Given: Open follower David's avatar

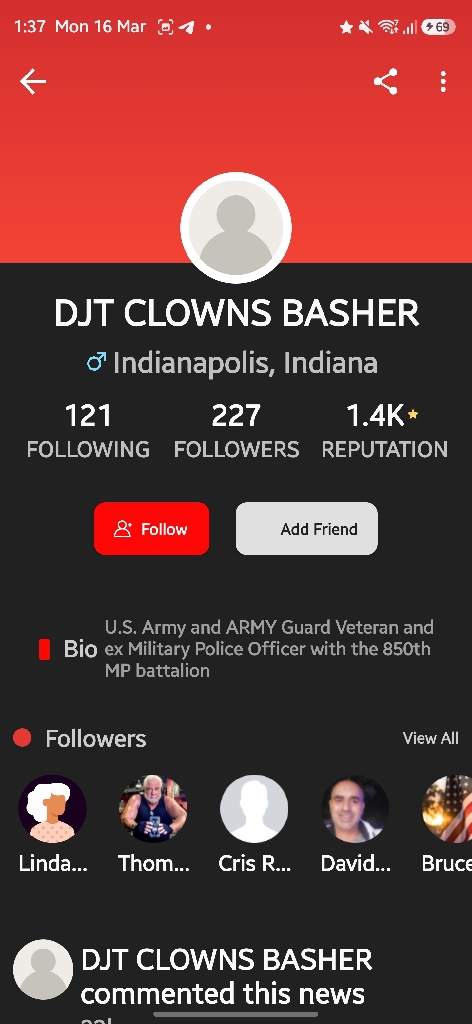Looking at the screenshot, I should 355,809.
